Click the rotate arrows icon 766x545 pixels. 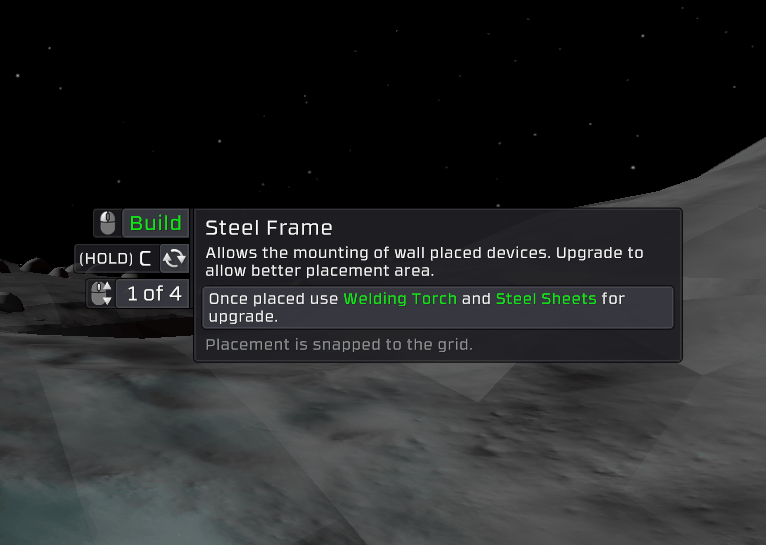point(174,258)
